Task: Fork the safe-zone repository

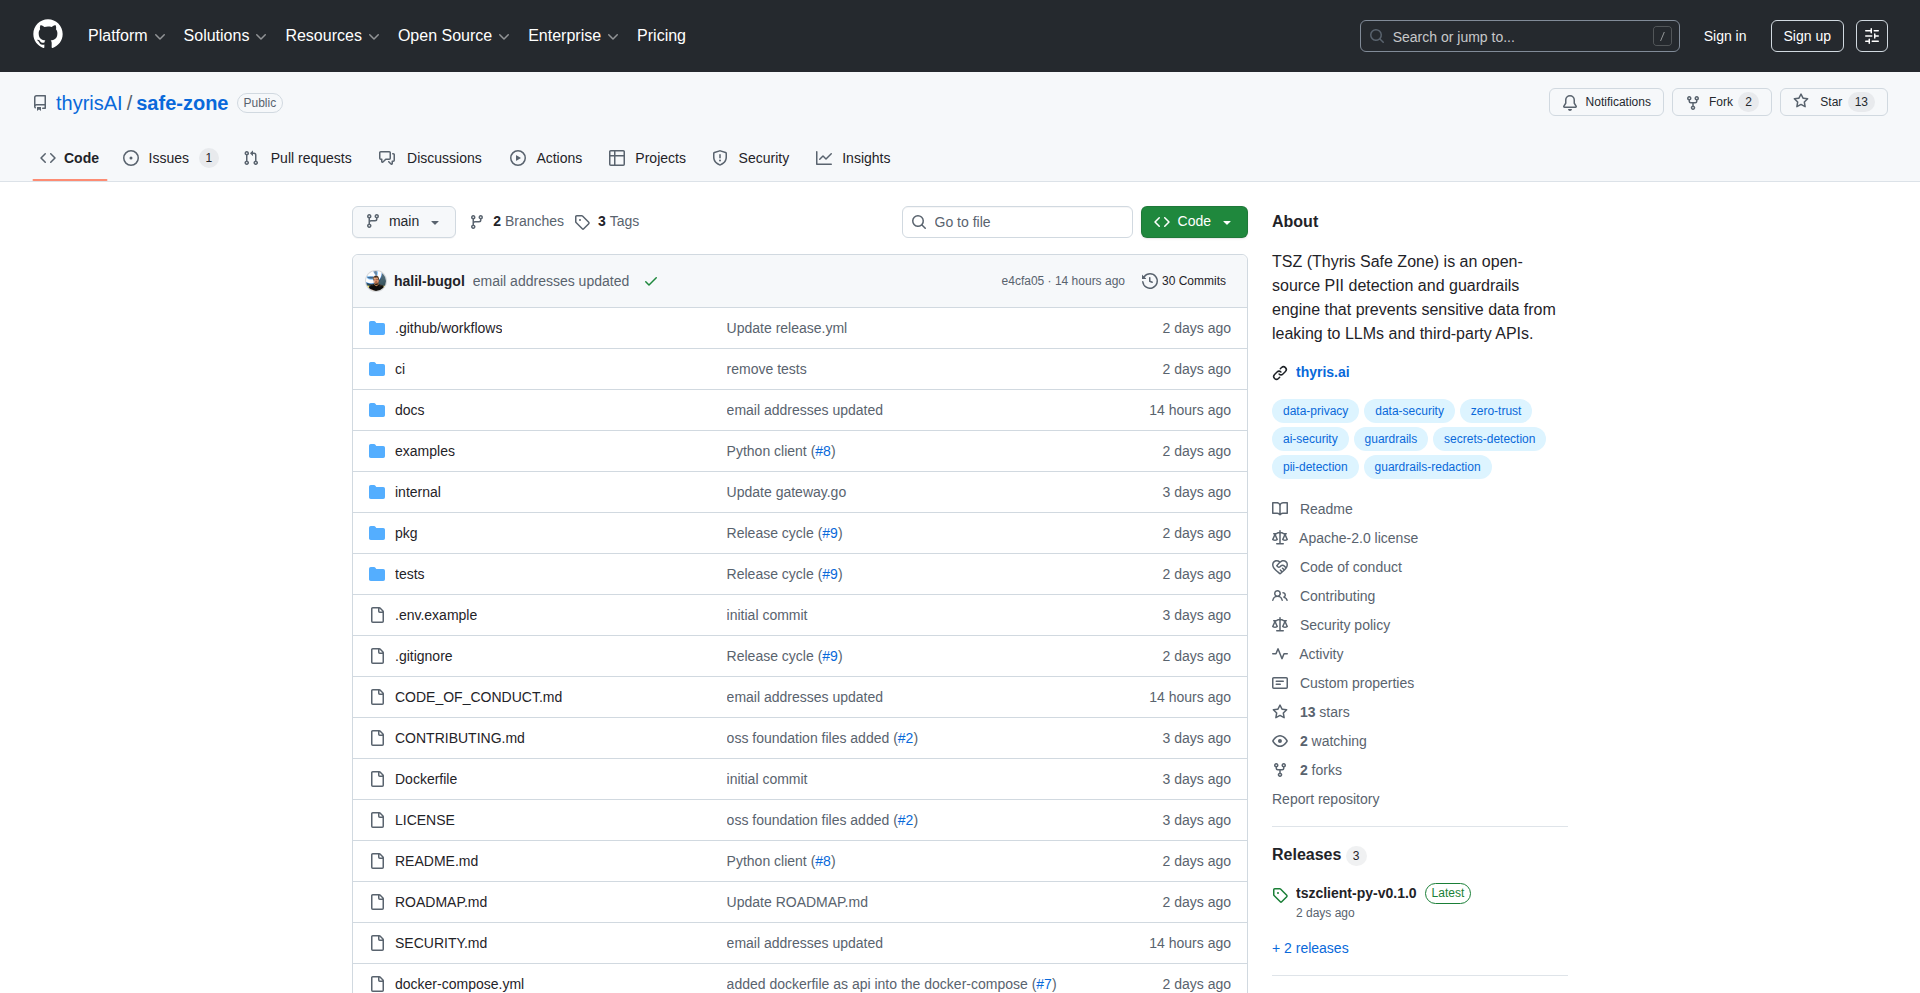Action: coord(1720,102)
